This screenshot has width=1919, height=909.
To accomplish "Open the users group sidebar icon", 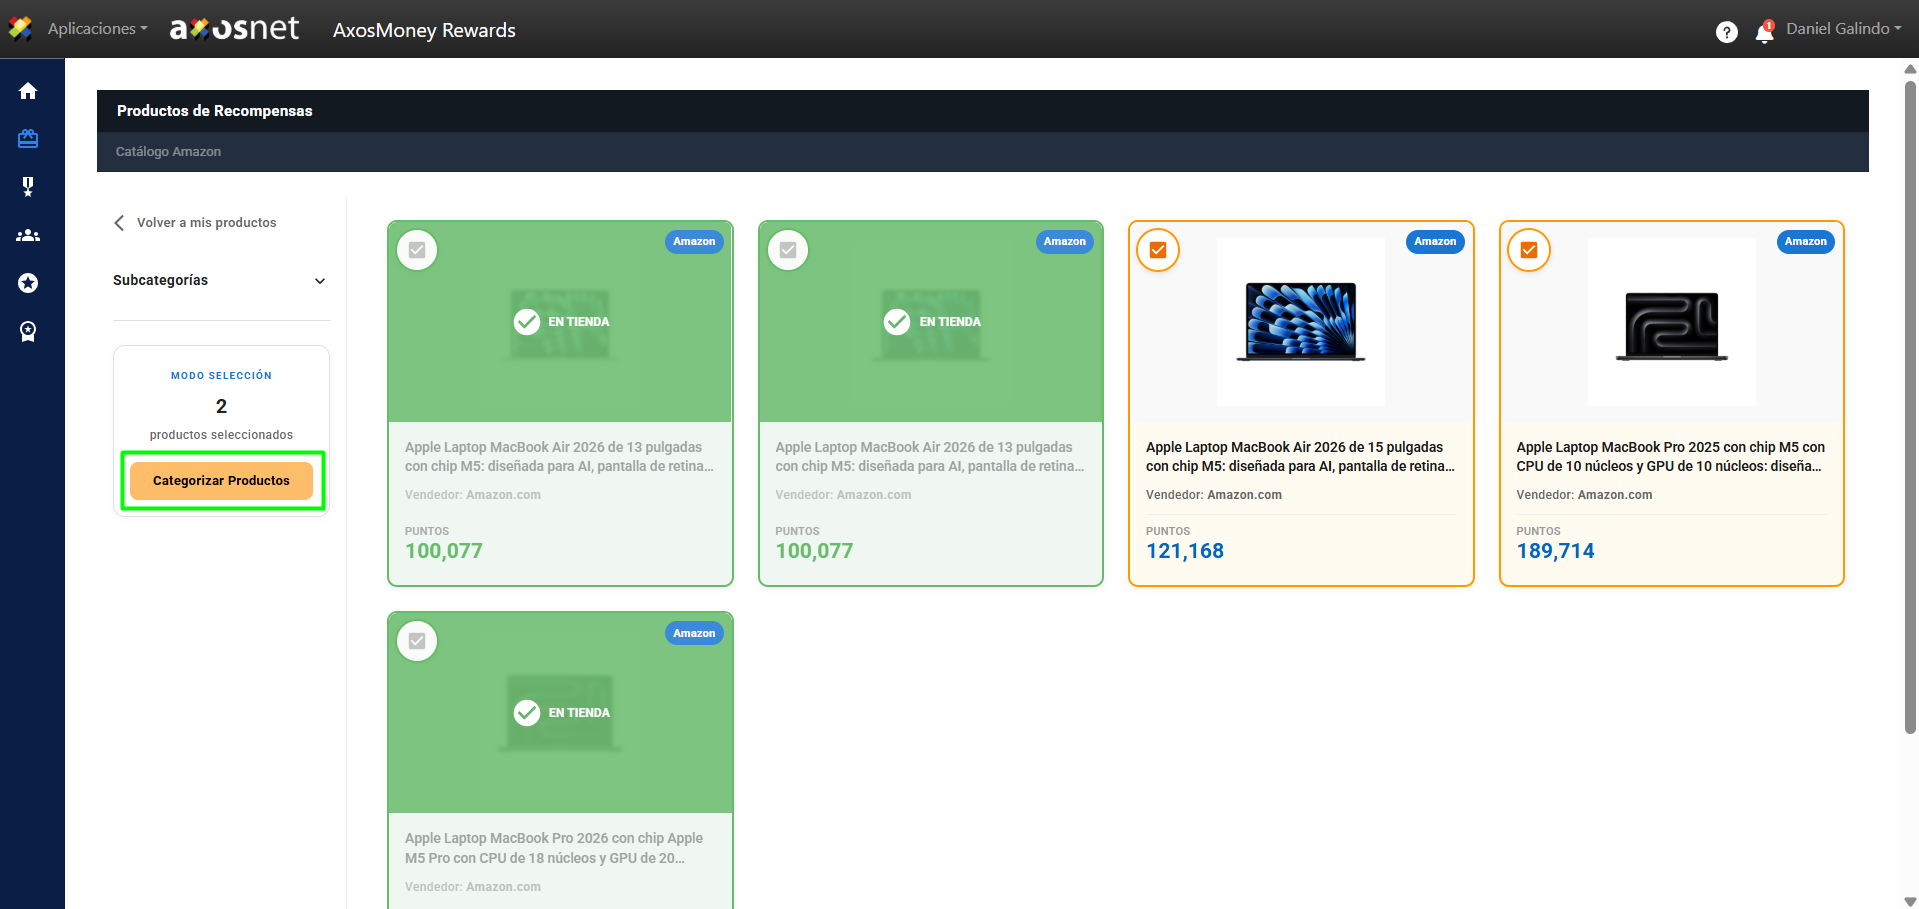I will [x=28, y=235].
